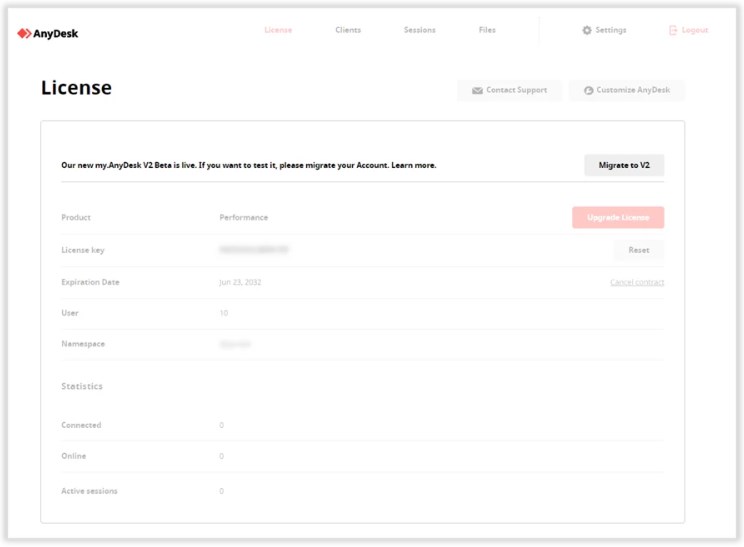Open the Files tab
This screenshot has width=744, height=547.
click(487, 30)
